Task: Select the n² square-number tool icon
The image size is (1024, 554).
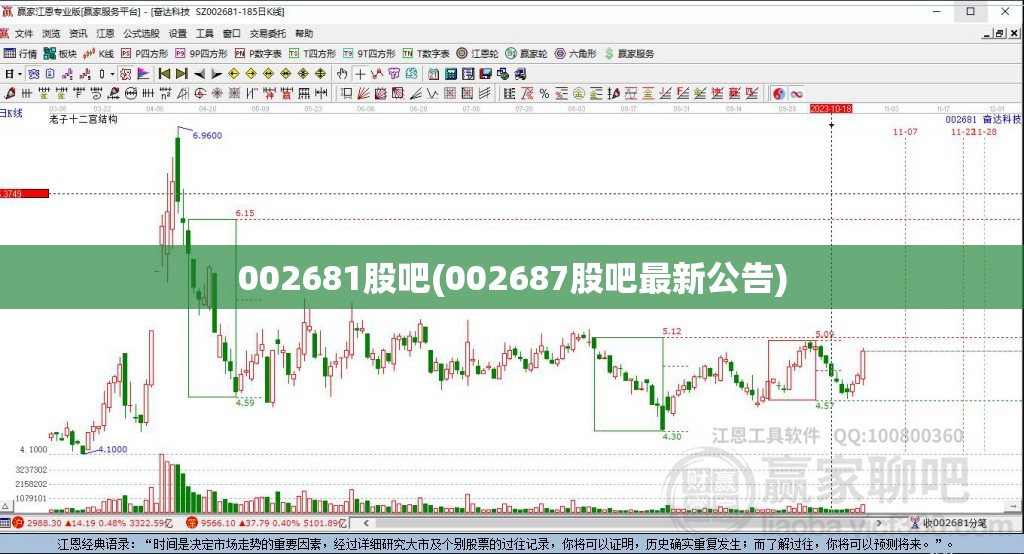Action: tap(165, 93)
